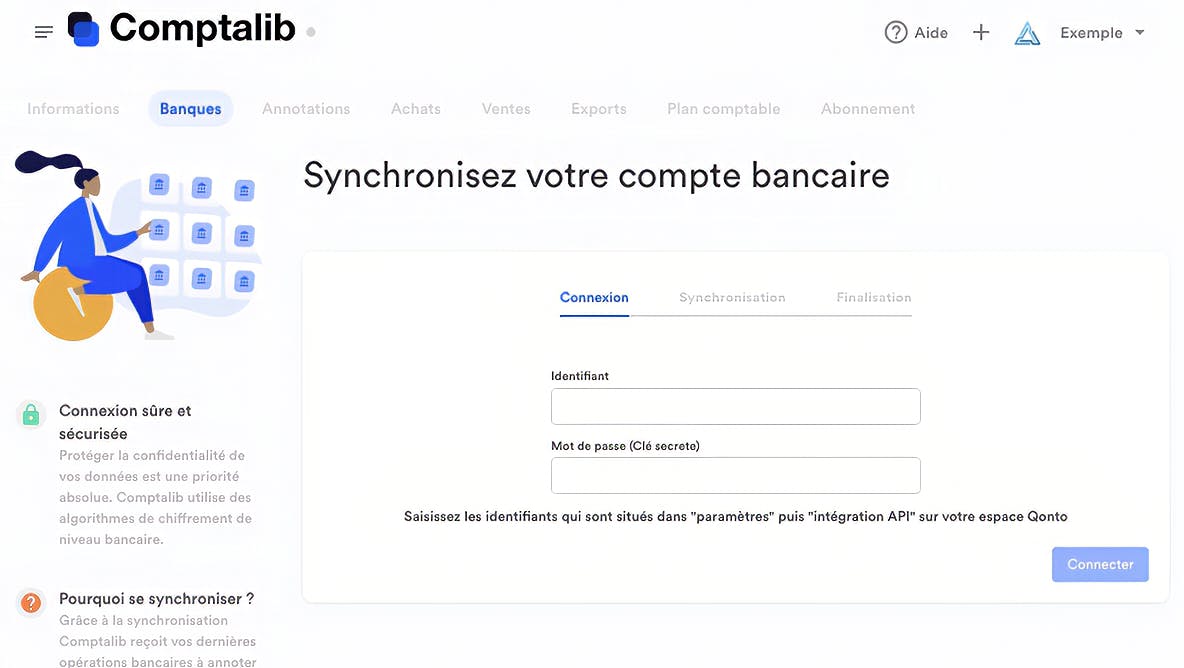The image size is (1184, 668).
Task: Click the green padlock security icon
Action: coord(32,414)
